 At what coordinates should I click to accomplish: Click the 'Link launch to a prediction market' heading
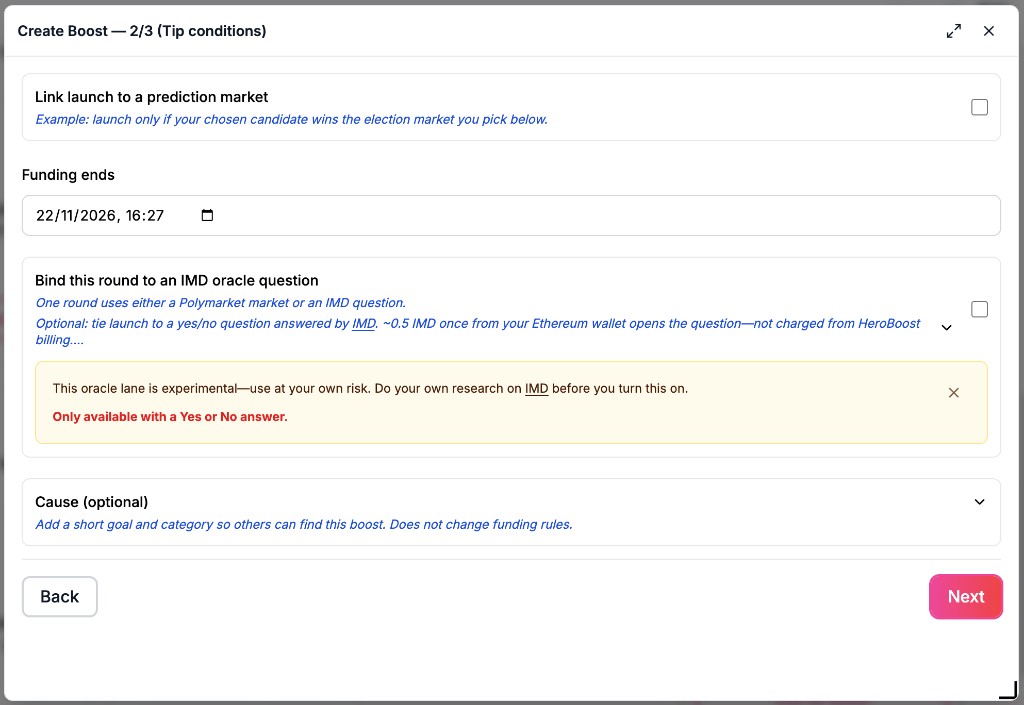tap(152, 97)
